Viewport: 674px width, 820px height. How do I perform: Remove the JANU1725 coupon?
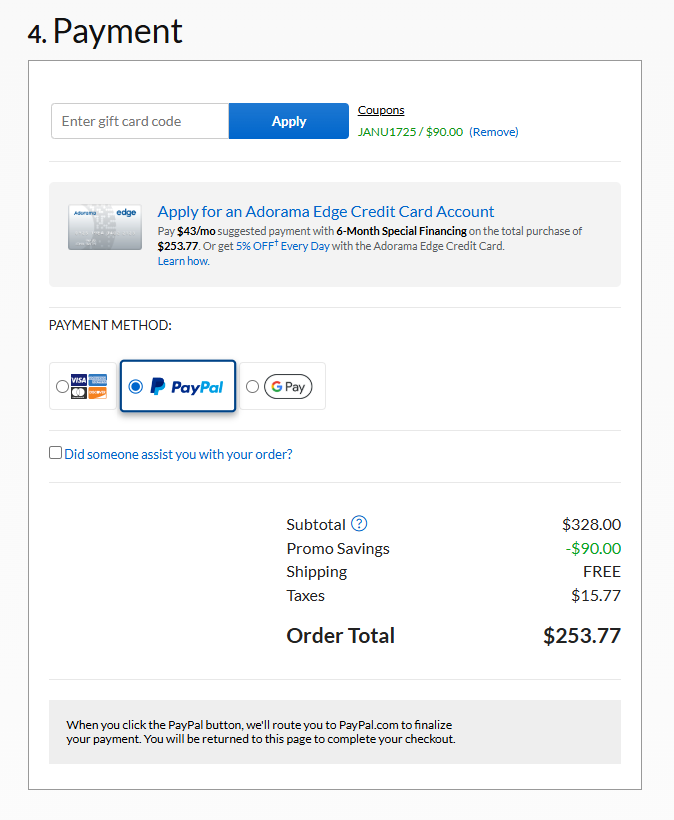click(494, 132)
